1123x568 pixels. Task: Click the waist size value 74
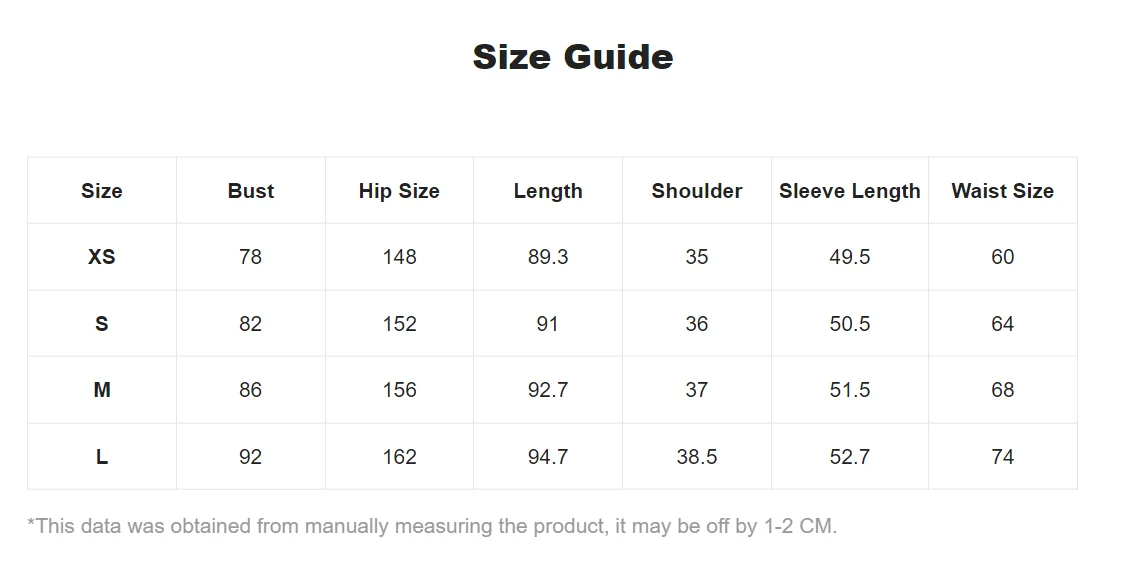coord(1002,457)
